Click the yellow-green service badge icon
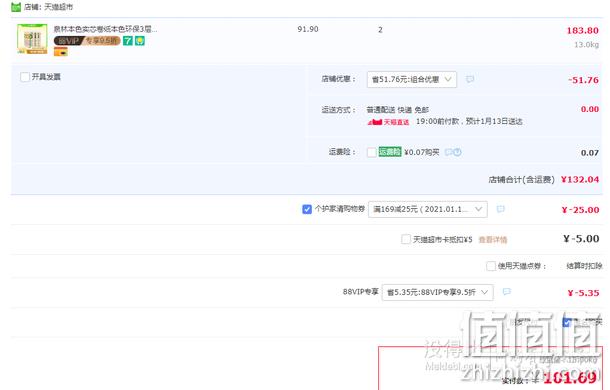 pos(140,40)
